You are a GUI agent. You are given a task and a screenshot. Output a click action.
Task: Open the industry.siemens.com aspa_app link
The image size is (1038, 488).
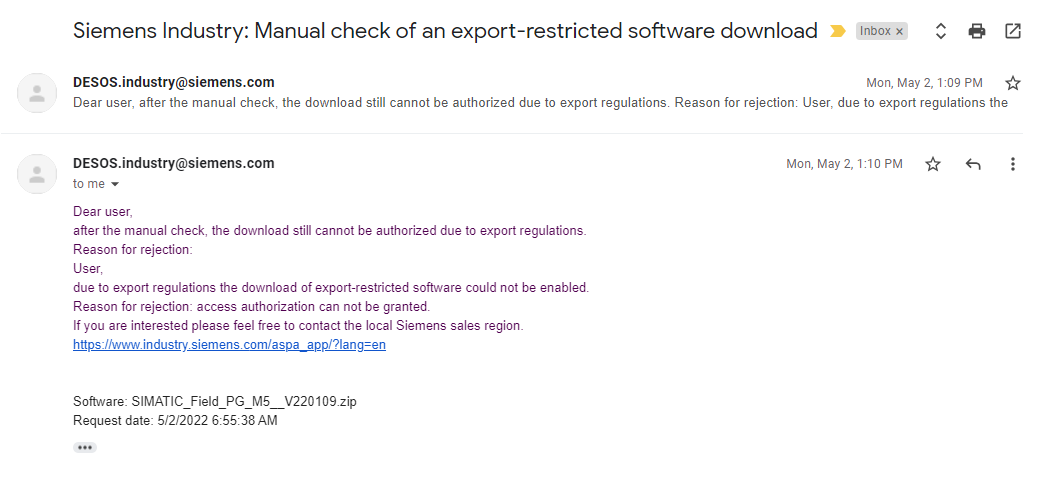(229, 345)
